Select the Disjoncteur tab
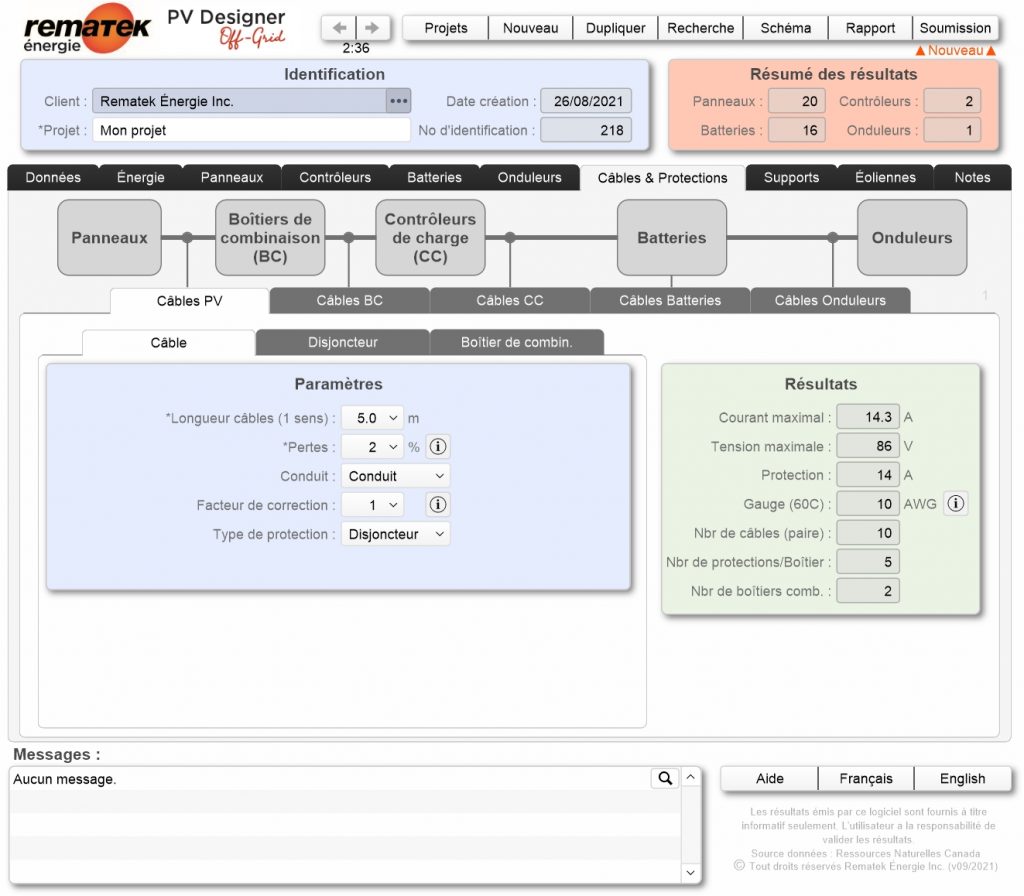This screenshot has height=896, width=1024. click(342, 342)
